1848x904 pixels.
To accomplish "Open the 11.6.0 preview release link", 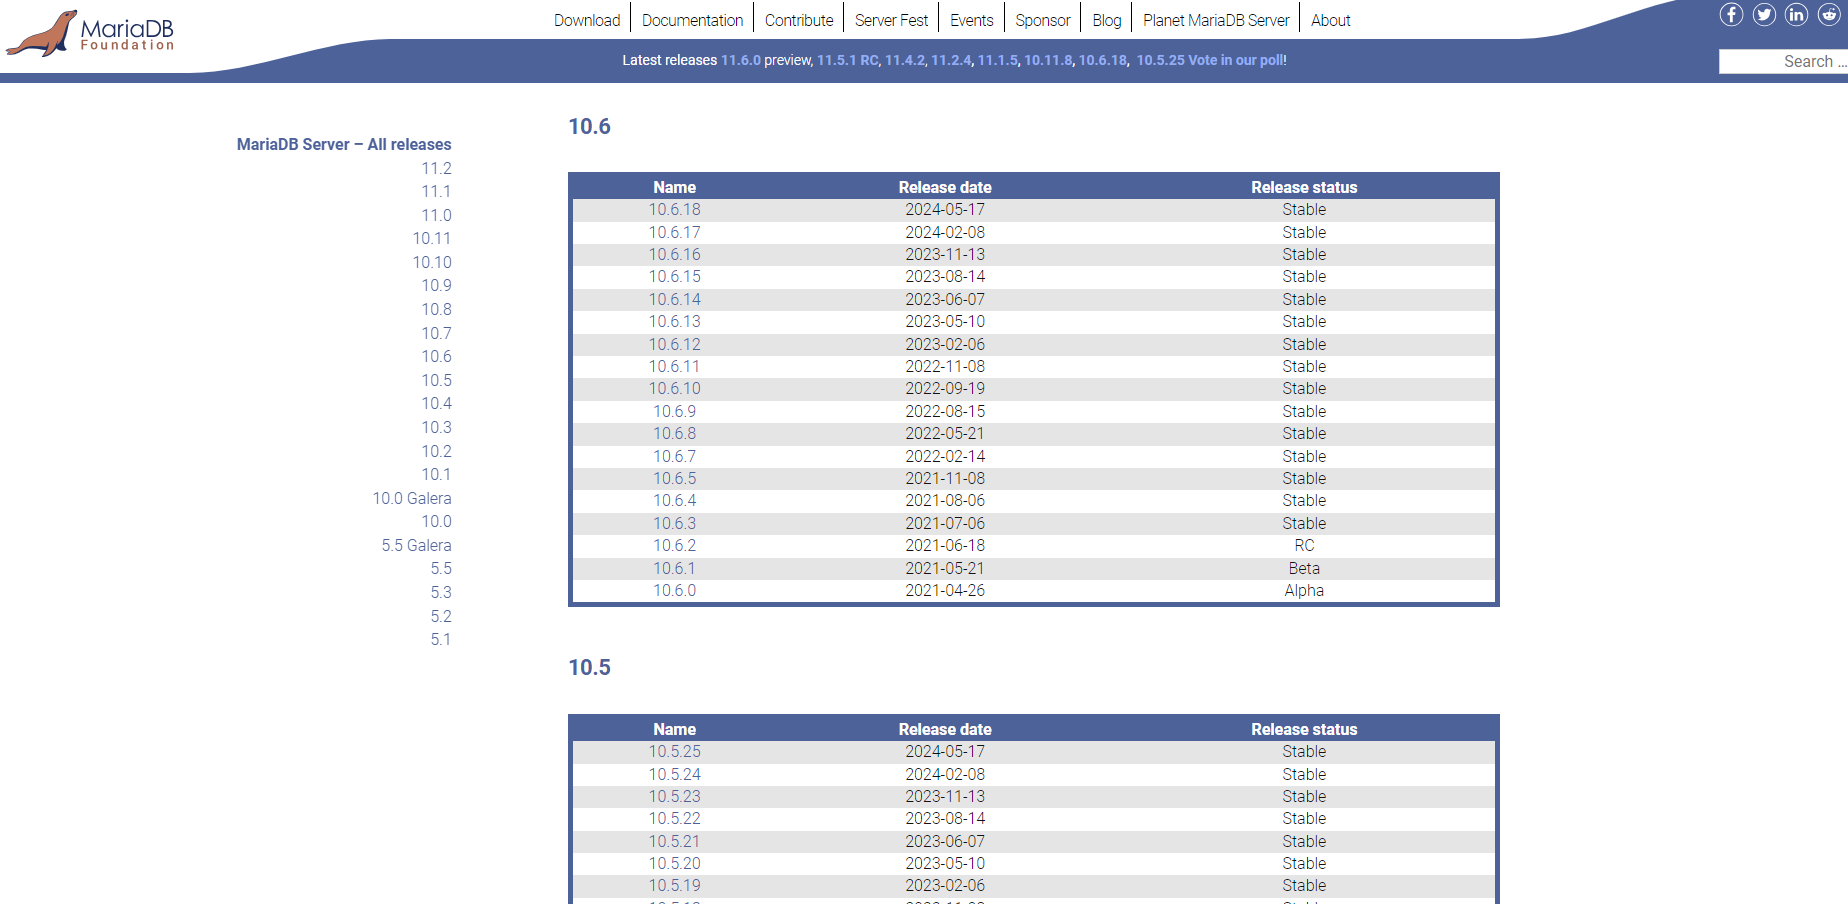I will tap(741, 60).
